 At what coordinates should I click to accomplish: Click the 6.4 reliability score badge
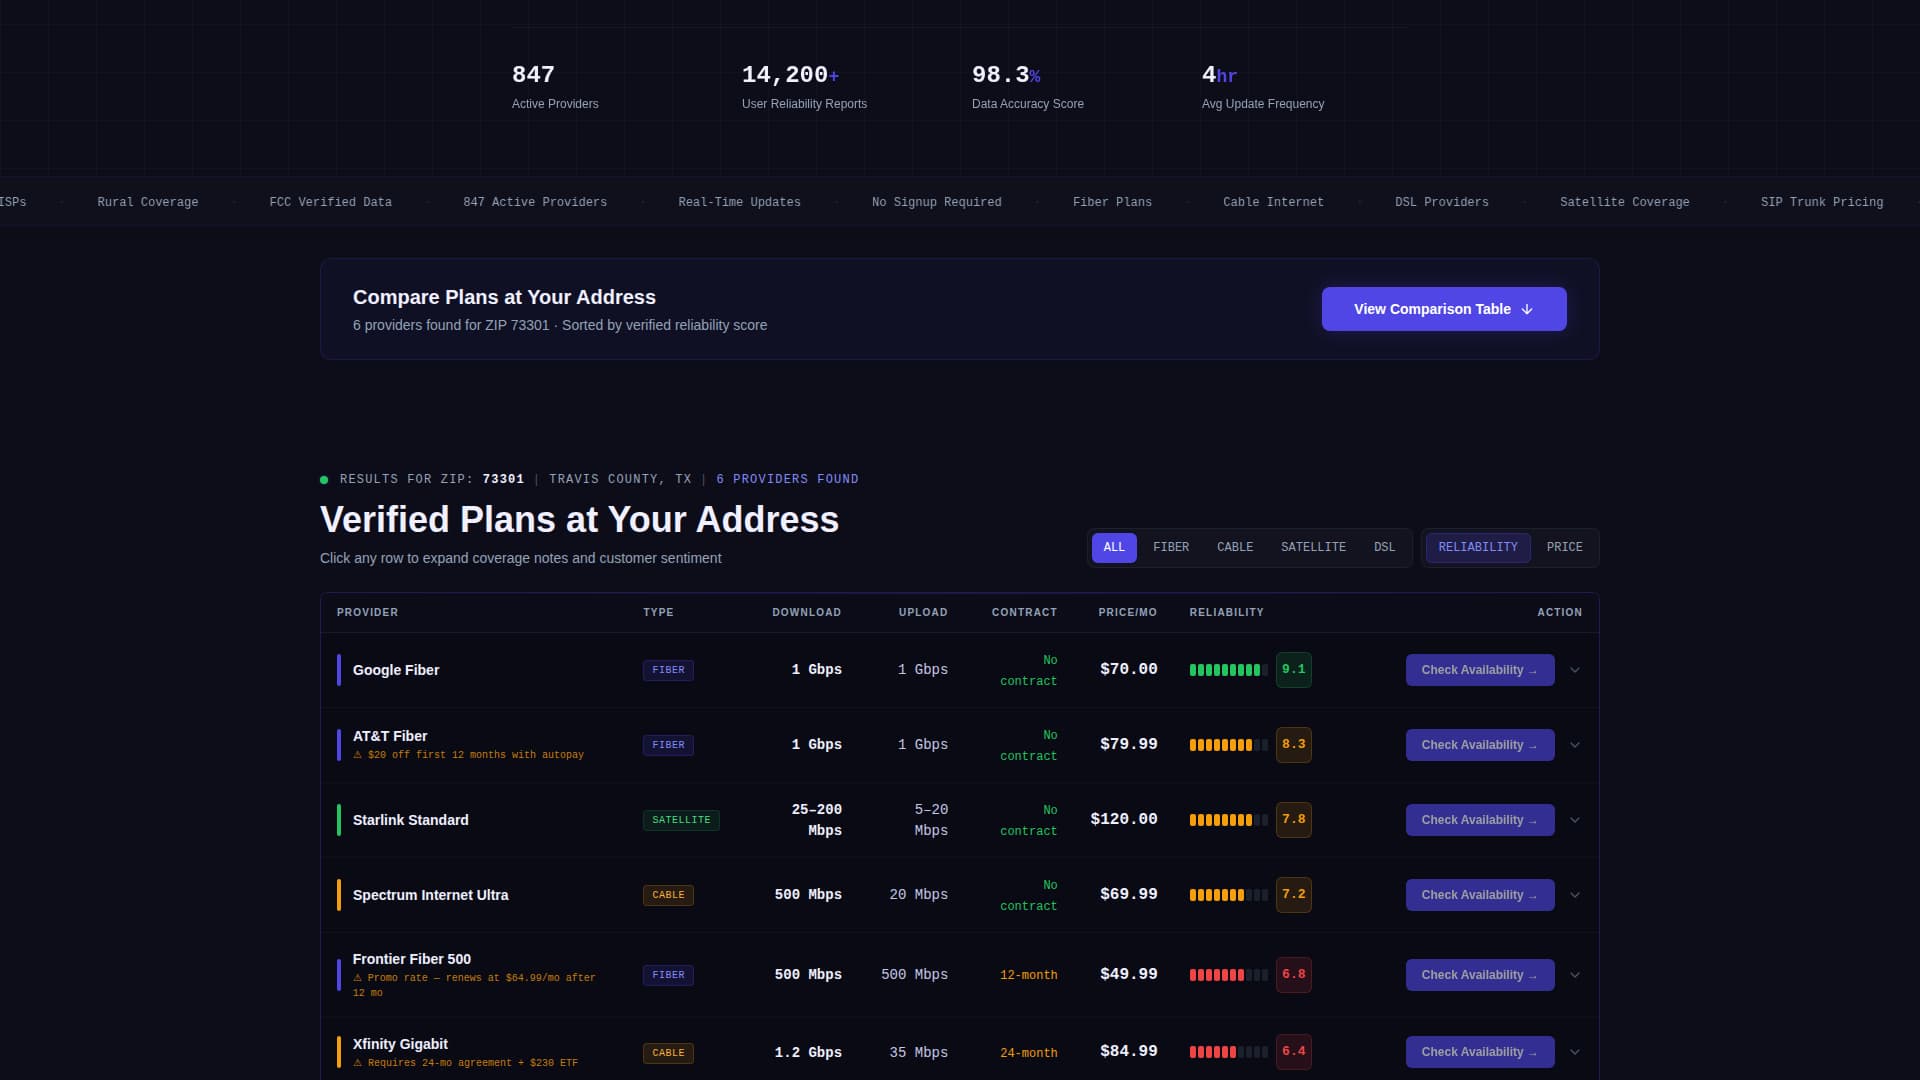coord(1294,1052)
